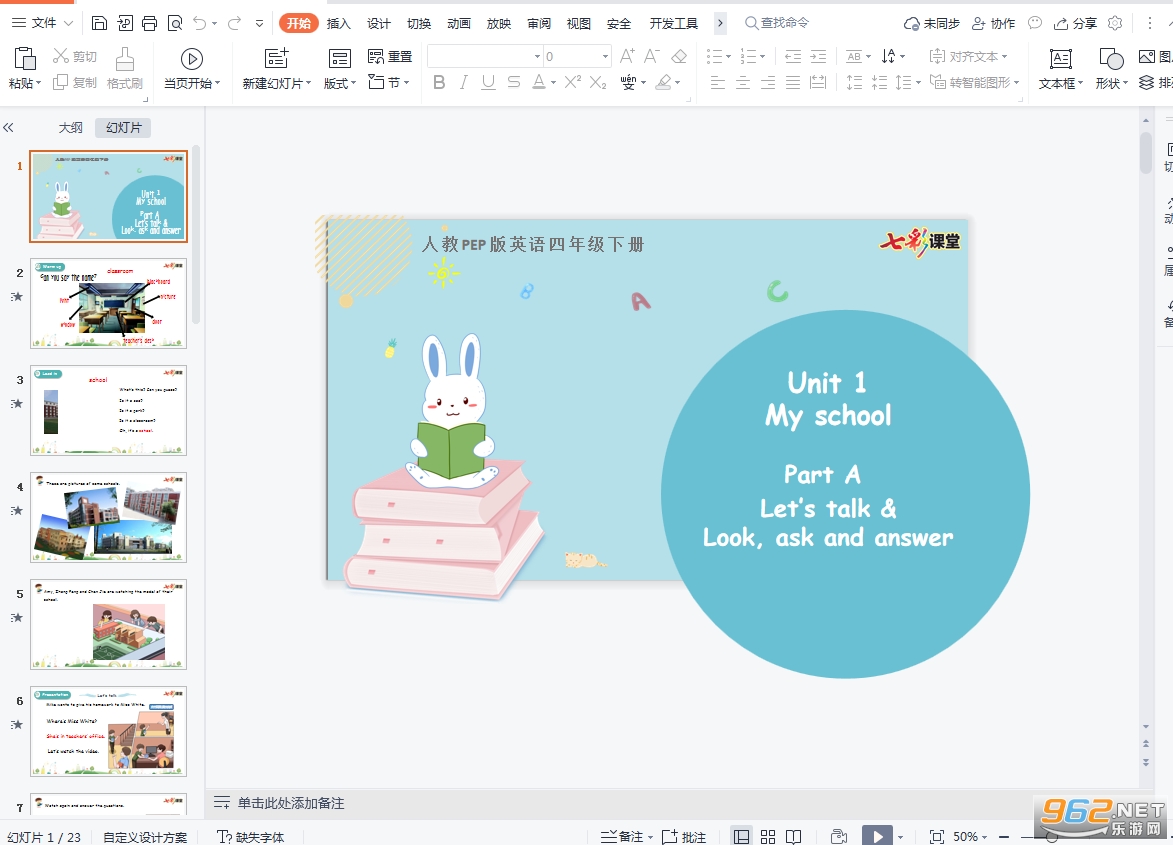Viewport: 1173px width, 845px height.
Task: Toggle Italic formatting
Action: (464, 82)
